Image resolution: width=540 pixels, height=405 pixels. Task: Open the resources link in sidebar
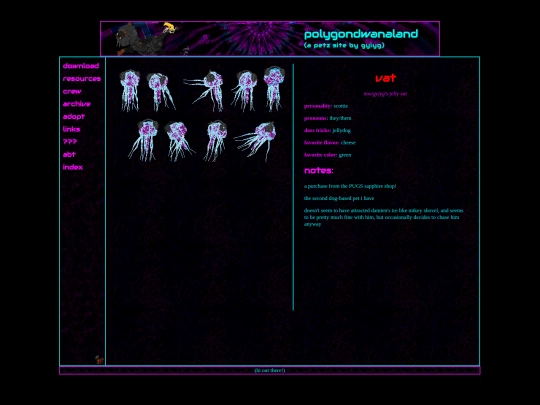tap(82, 79)
